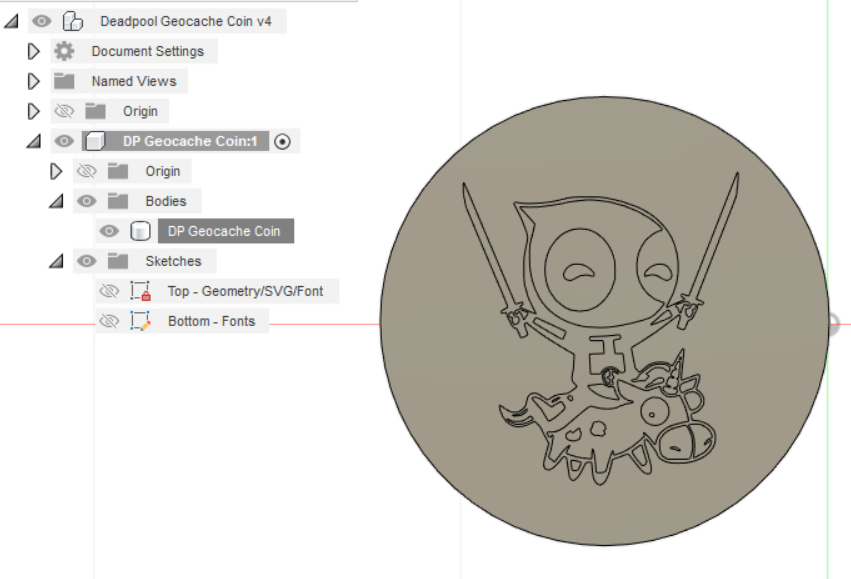Show the top-level Origin with its eye toggle

click(64, 111)
